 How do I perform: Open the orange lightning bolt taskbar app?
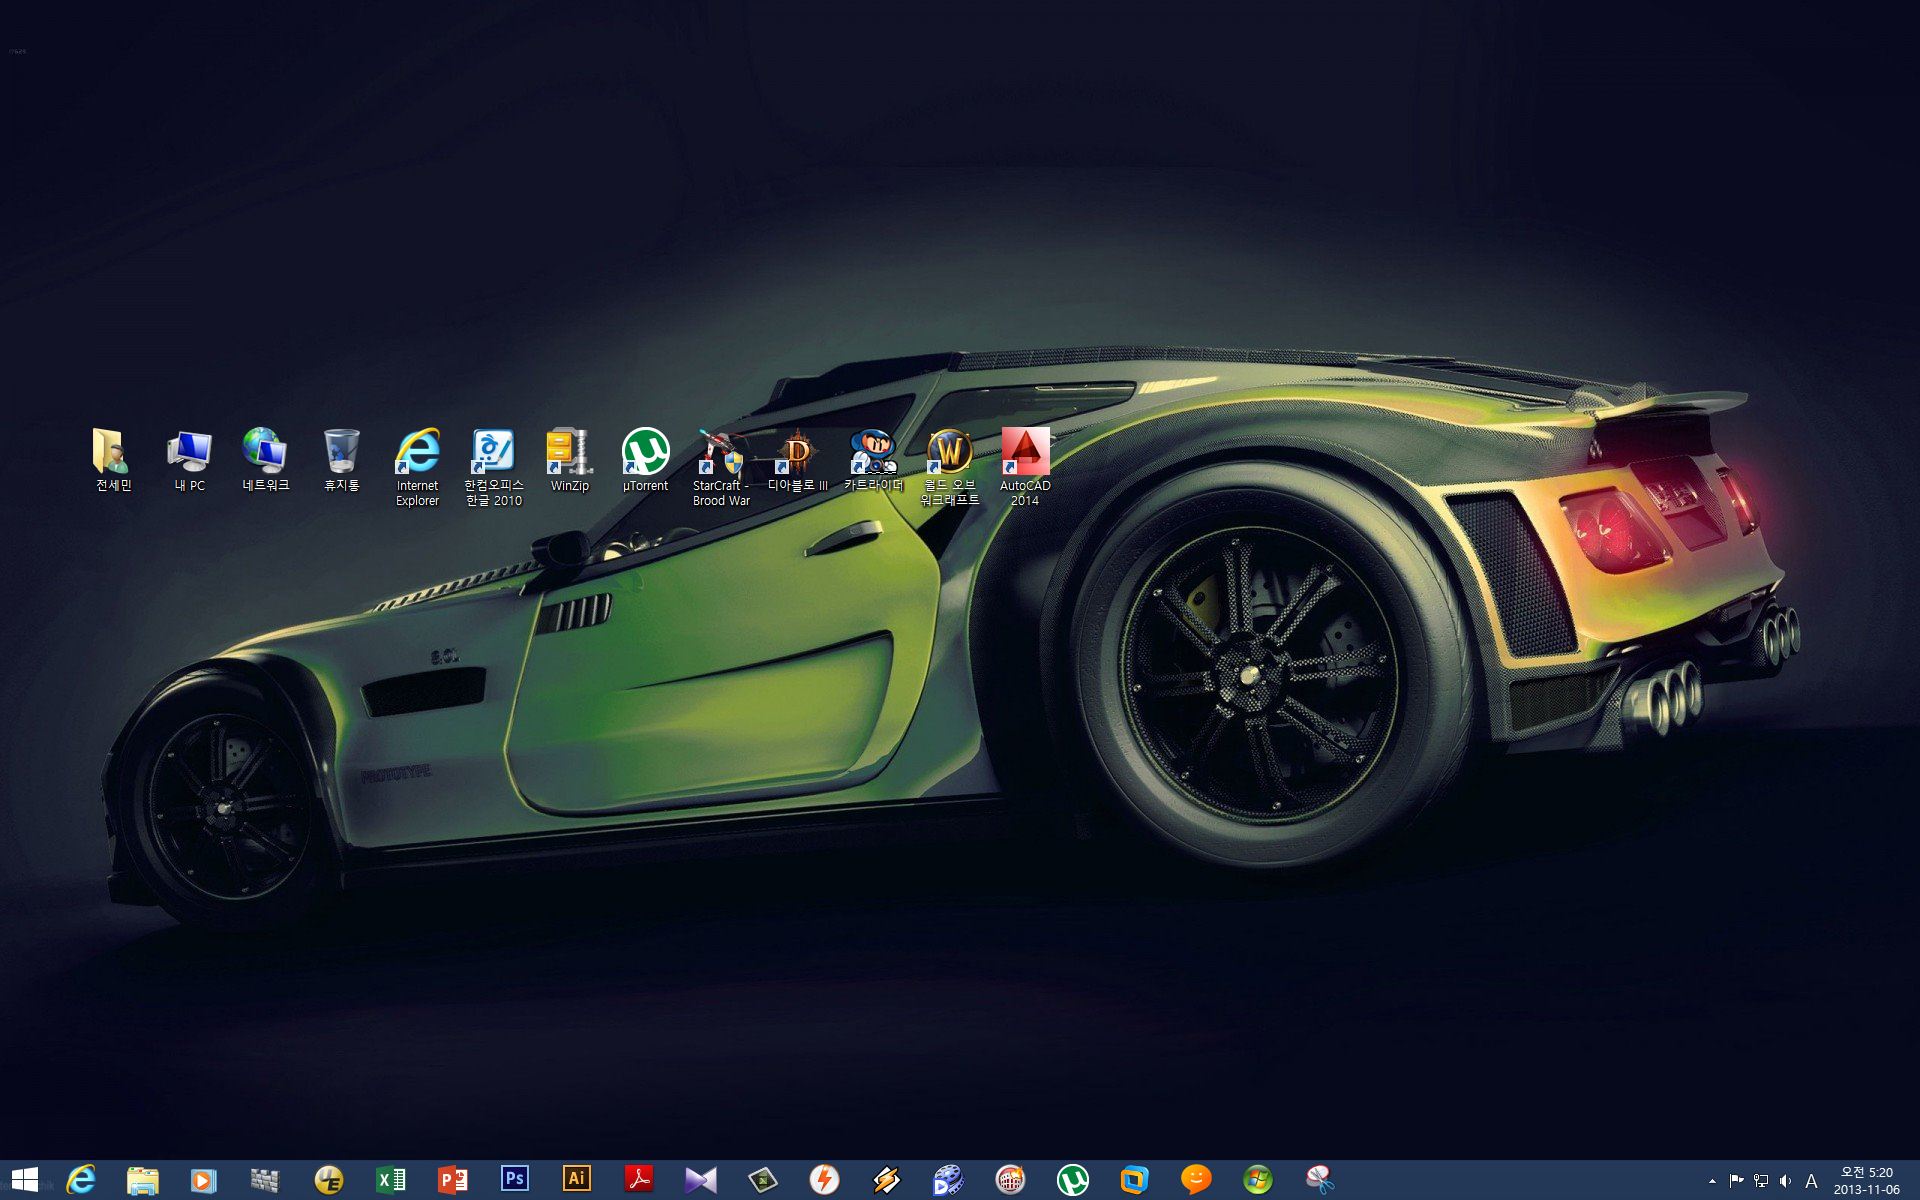824,1180
